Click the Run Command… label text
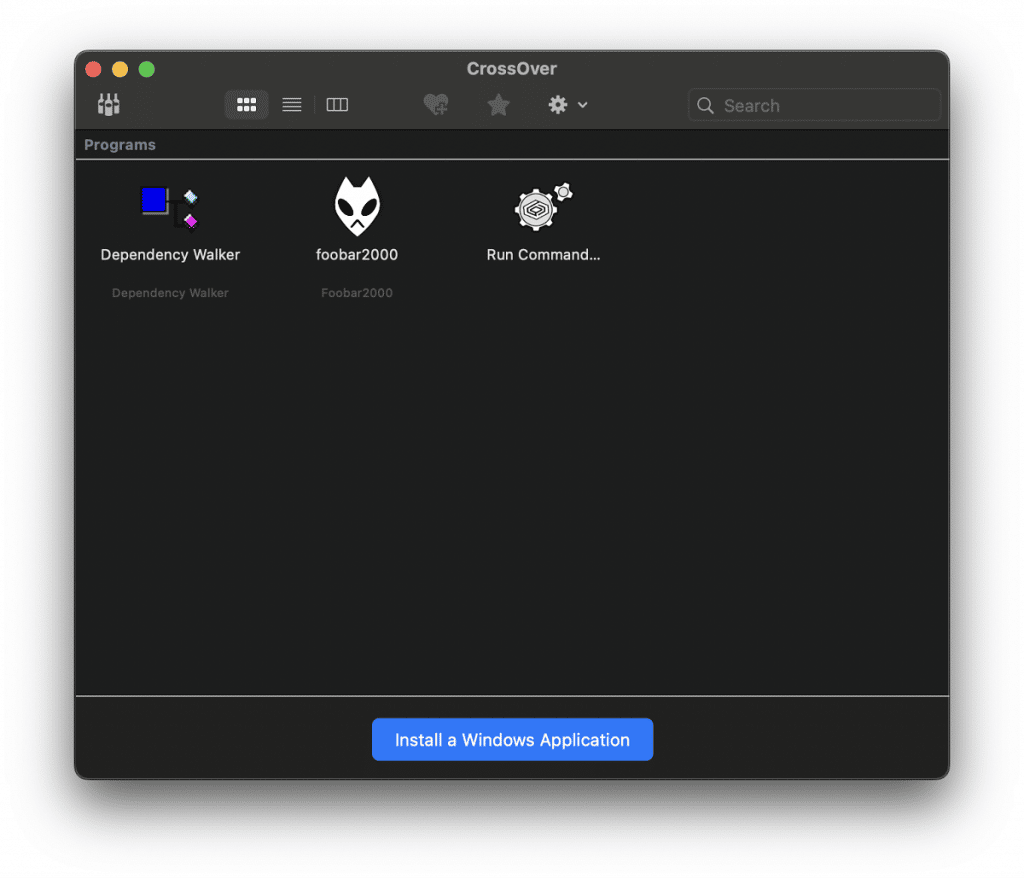1024x878 pixels. (x=543, y=254)
